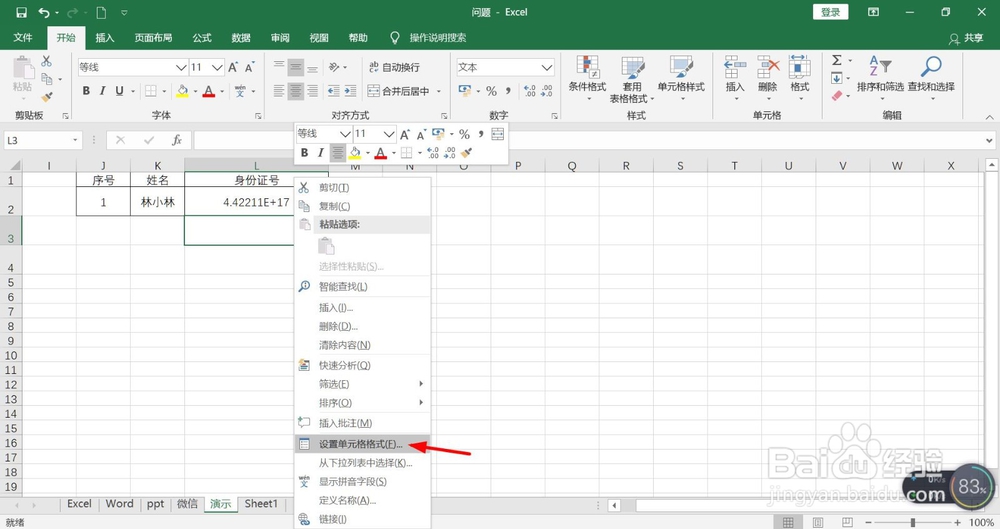1000x529 pixels.
Task: Click ribbon percent style icon
Action: [491, 91]
